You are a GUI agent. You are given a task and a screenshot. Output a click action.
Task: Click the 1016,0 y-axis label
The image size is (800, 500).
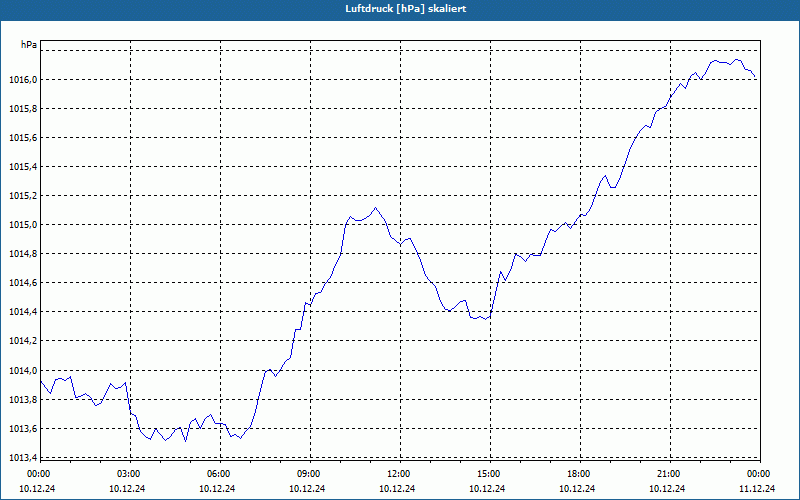pyautogui.click(x=23, y=80)
